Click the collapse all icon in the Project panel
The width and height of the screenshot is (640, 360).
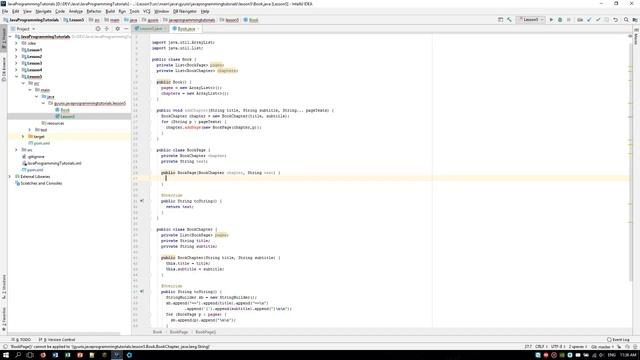pos(107,29)
